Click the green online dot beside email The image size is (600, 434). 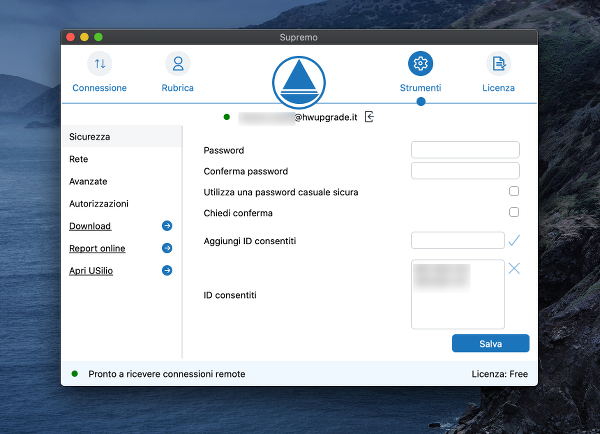[227, 117]
